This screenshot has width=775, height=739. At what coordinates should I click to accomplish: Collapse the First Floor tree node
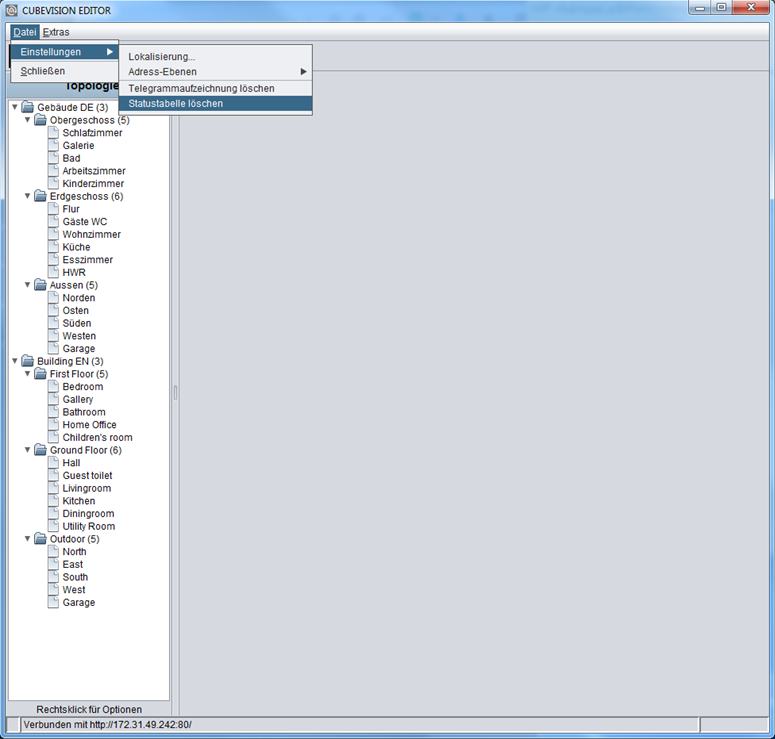tap(28, 374)
